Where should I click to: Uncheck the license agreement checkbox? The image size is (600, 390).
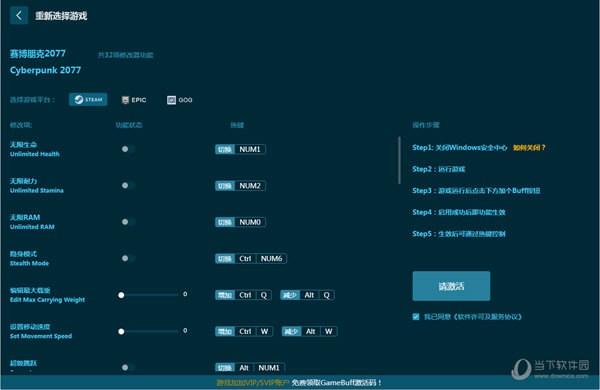point(416,317)
